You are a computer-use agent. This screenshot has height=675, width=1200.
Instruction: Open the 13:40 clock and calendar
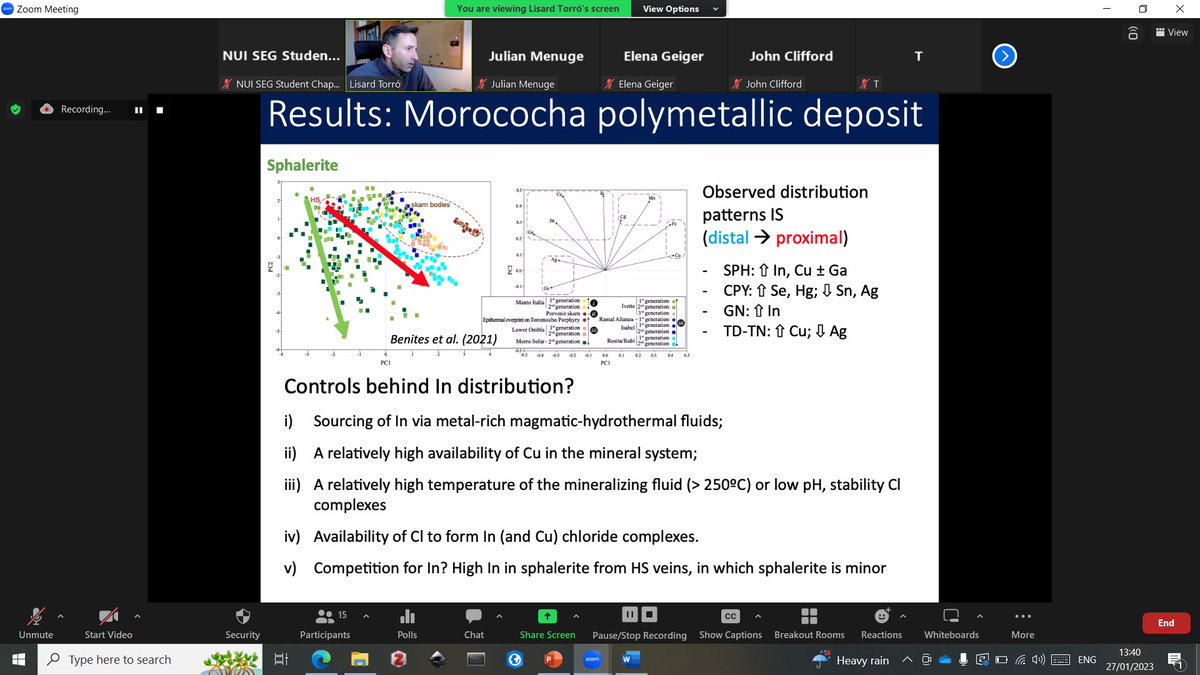pyautogui.click(x=1128, y=660)
